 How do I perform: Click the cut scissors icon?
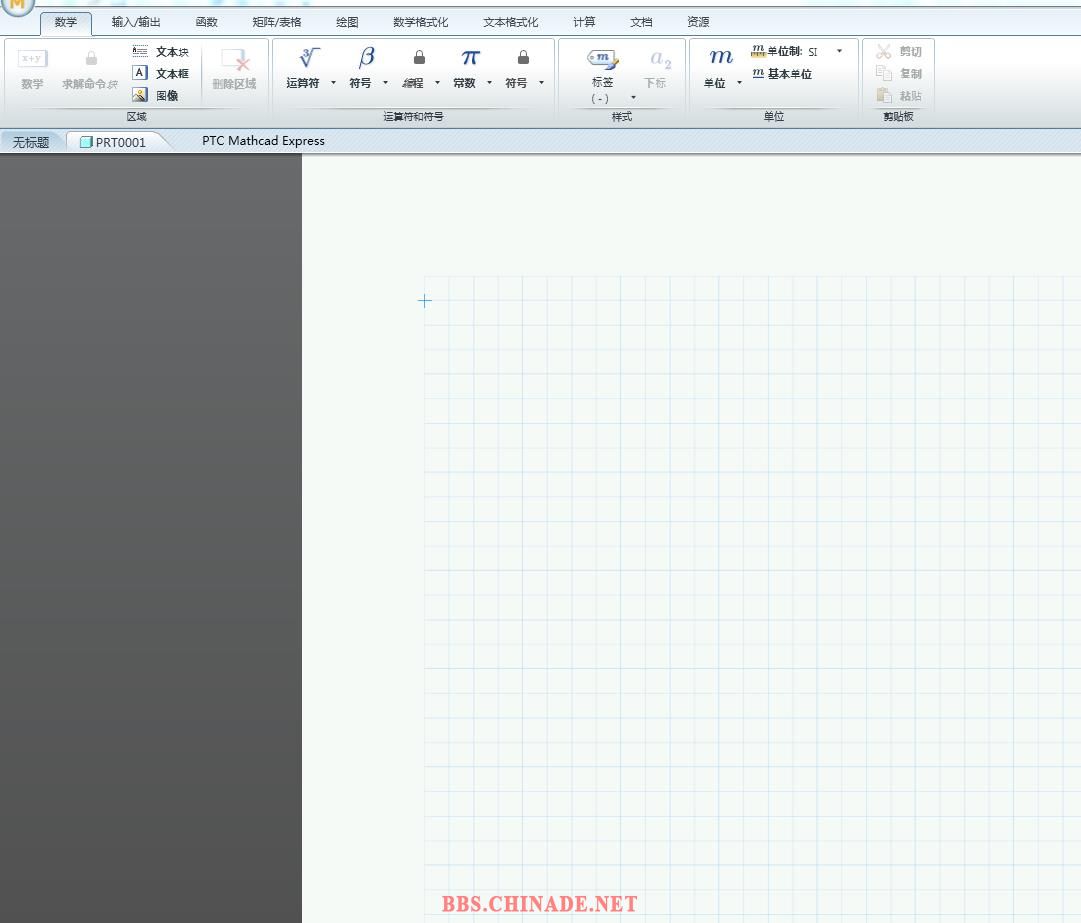(884, 51)
